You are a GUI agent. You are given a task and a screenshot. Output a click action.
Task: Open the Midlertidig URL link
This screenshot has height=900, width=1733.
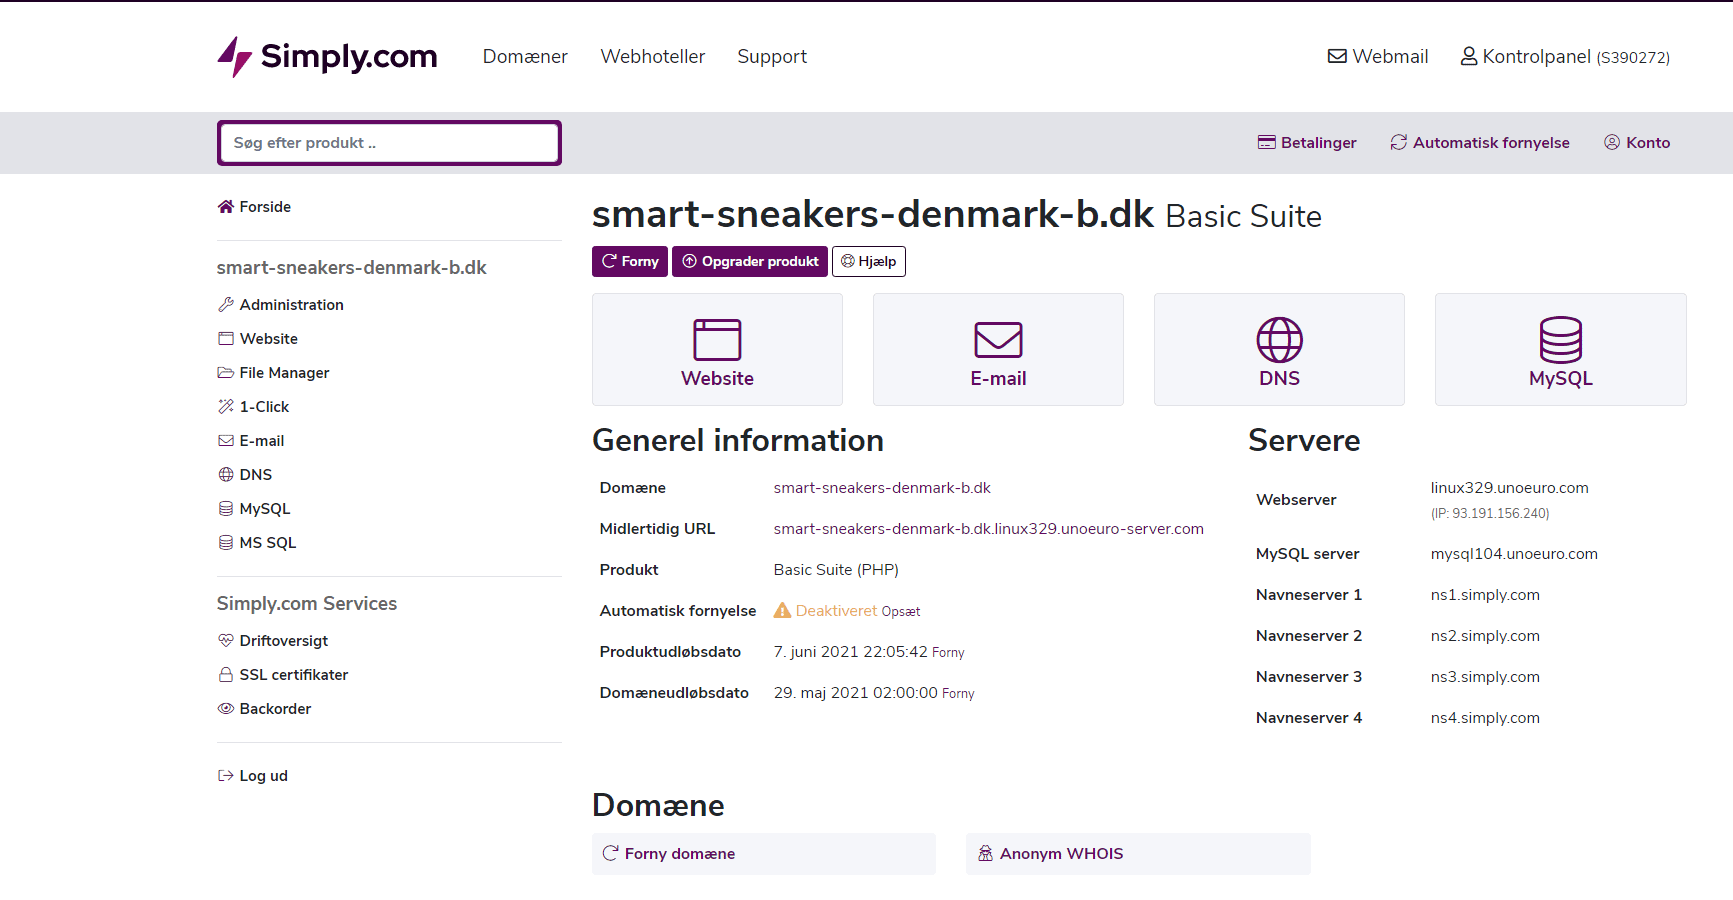coord(989,529)
